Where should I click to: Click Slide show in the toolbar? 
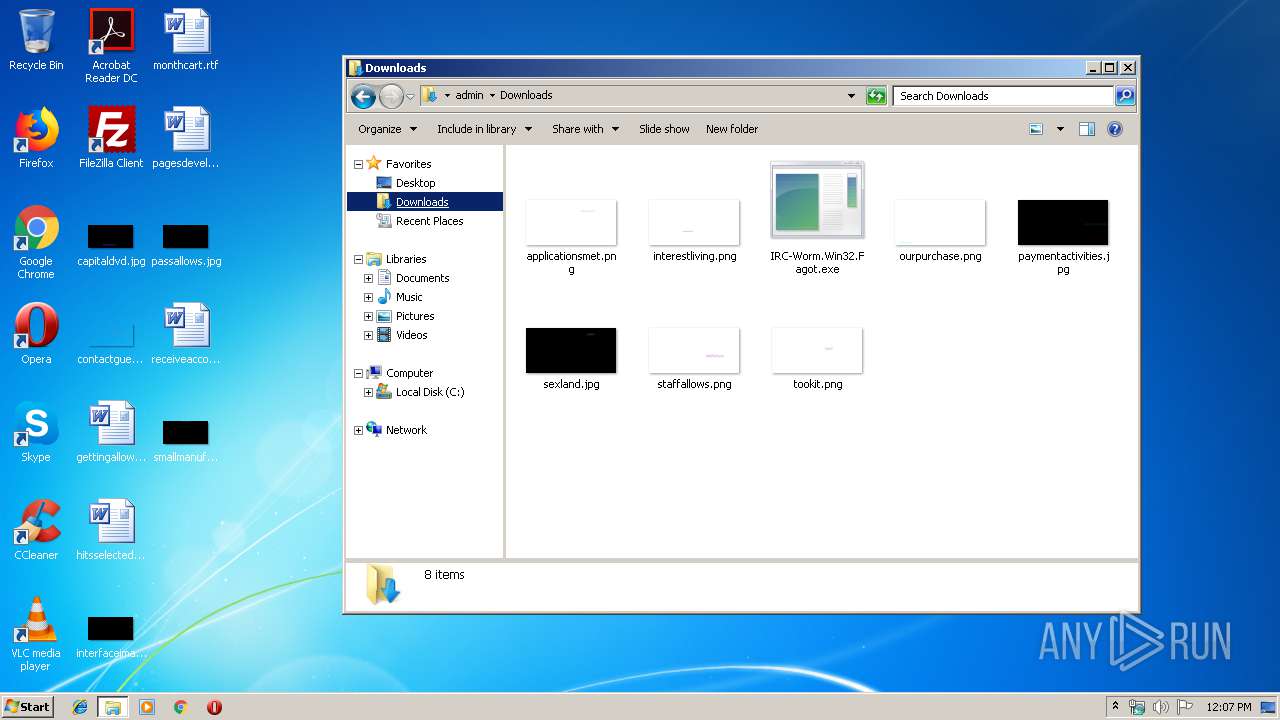(x=664, y=129)
